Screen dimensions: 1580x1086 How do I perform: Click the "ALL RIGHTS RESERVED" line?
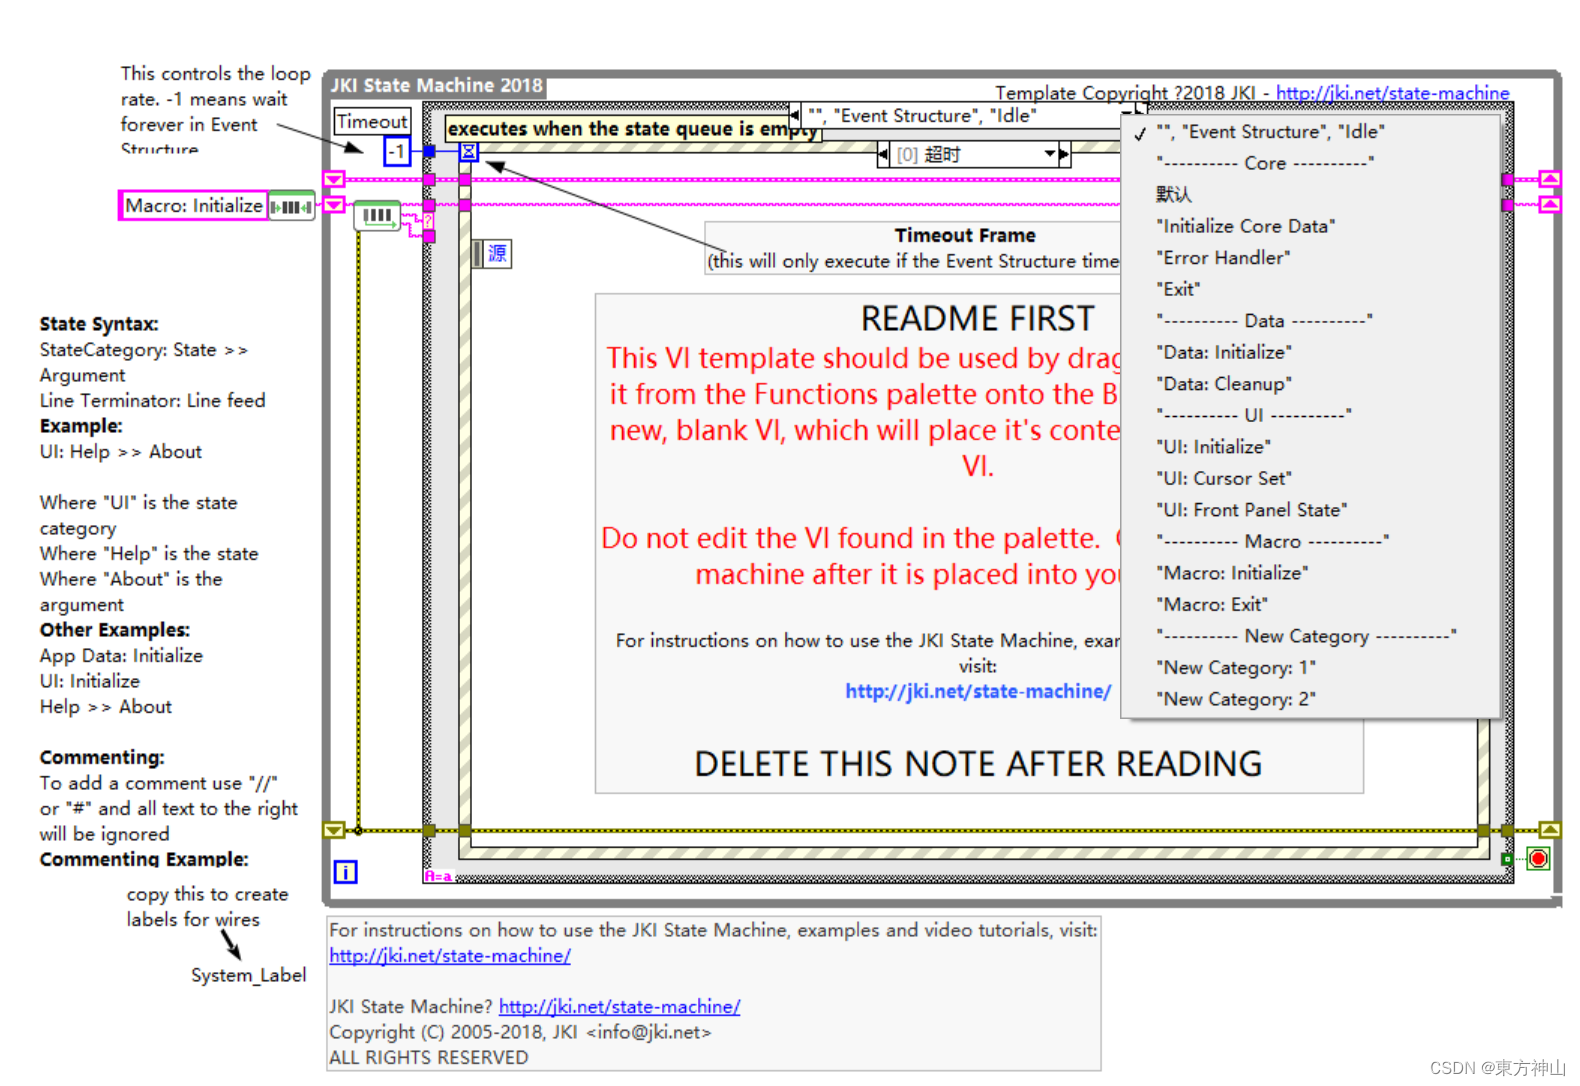point(429,1058)
